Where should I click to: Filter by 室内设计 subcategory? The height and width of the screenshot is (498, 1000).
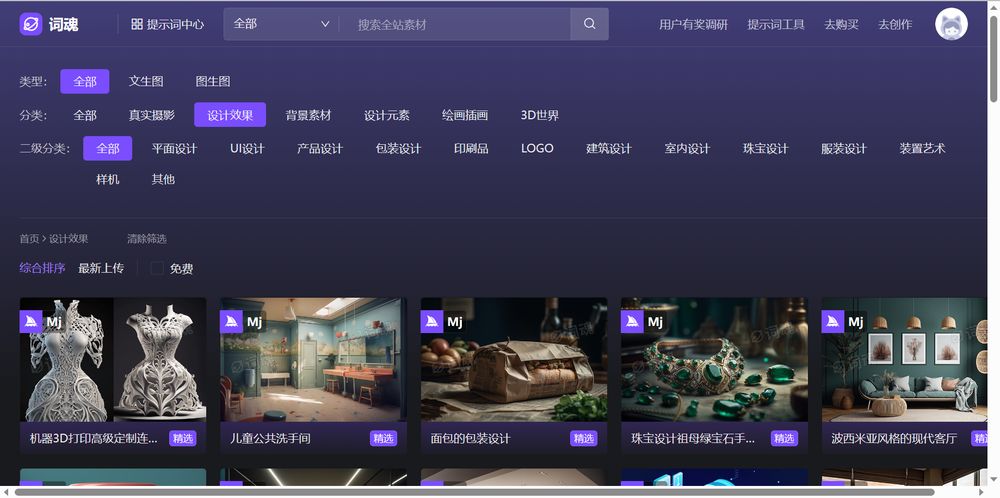[x=688, y=149]
